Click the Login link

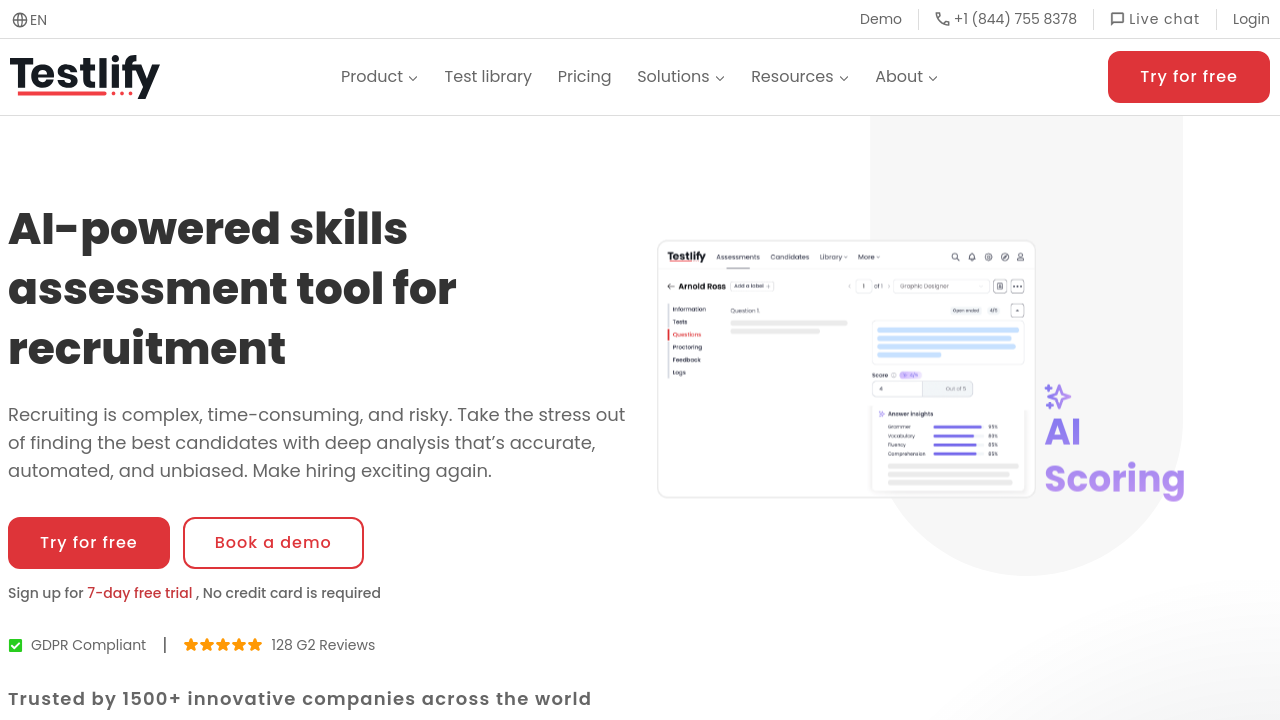pos(1250,19)
